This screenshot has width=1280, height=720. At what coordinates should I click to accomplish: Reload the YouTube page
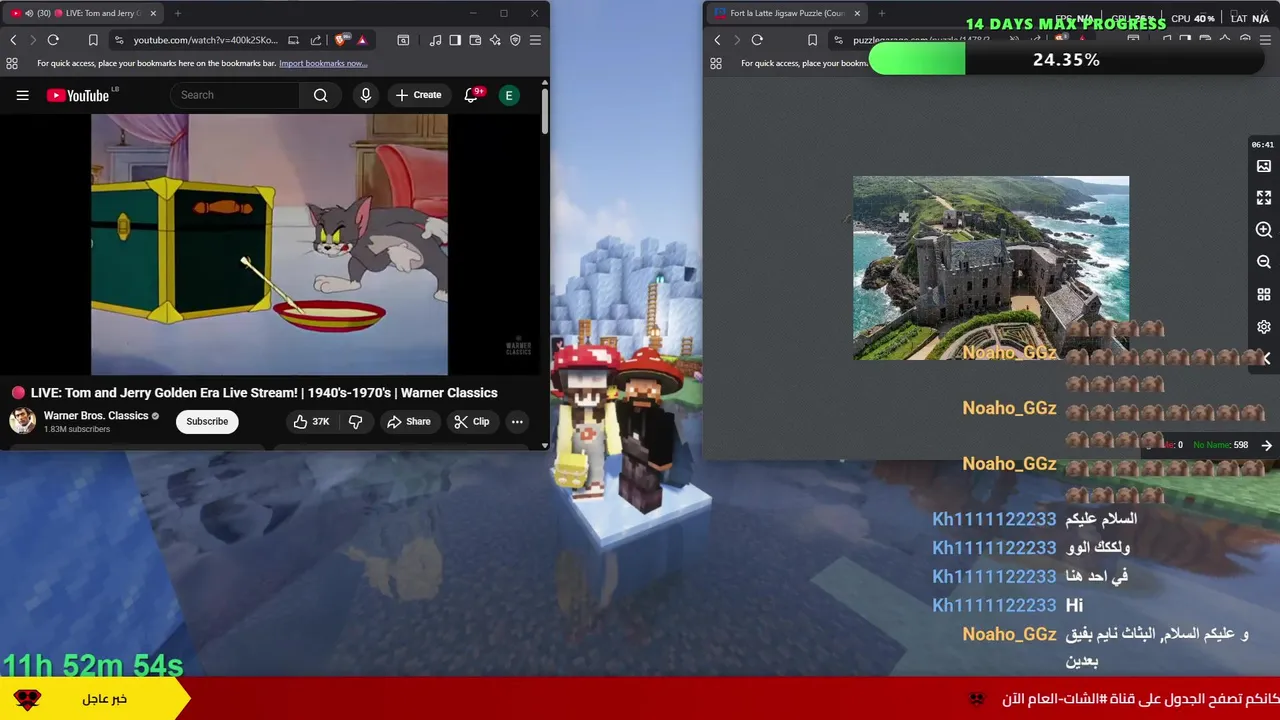[53, 40]
